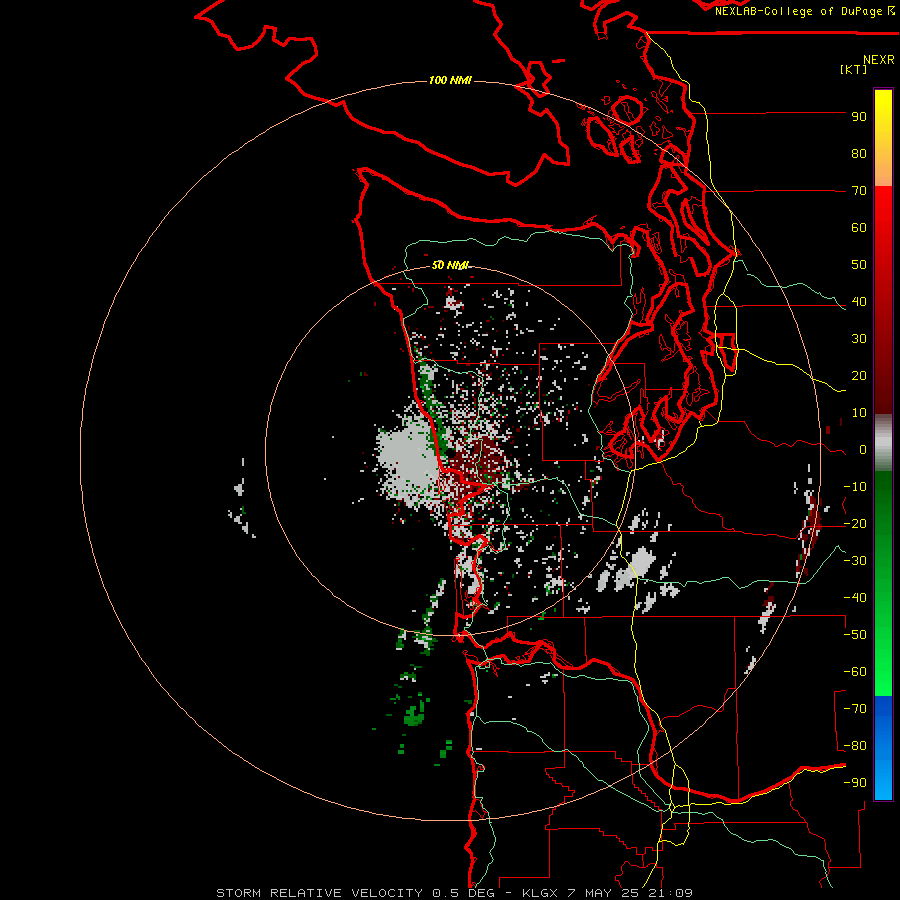This screenshot has height=900, width=900.
Task: Click the -40 value on the velocity scale
Action: coord(855,598)
